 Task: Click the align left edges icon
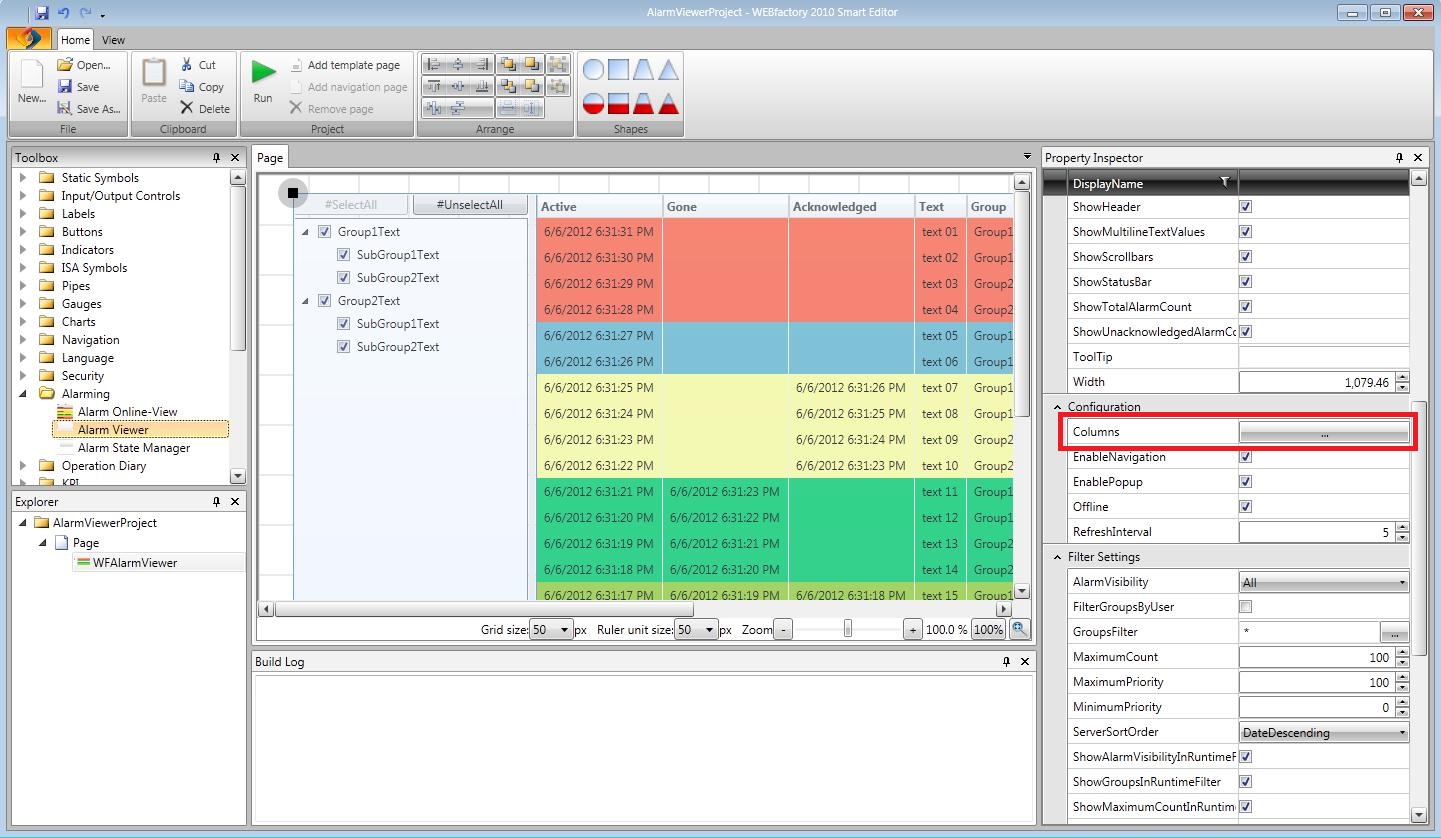434,65
